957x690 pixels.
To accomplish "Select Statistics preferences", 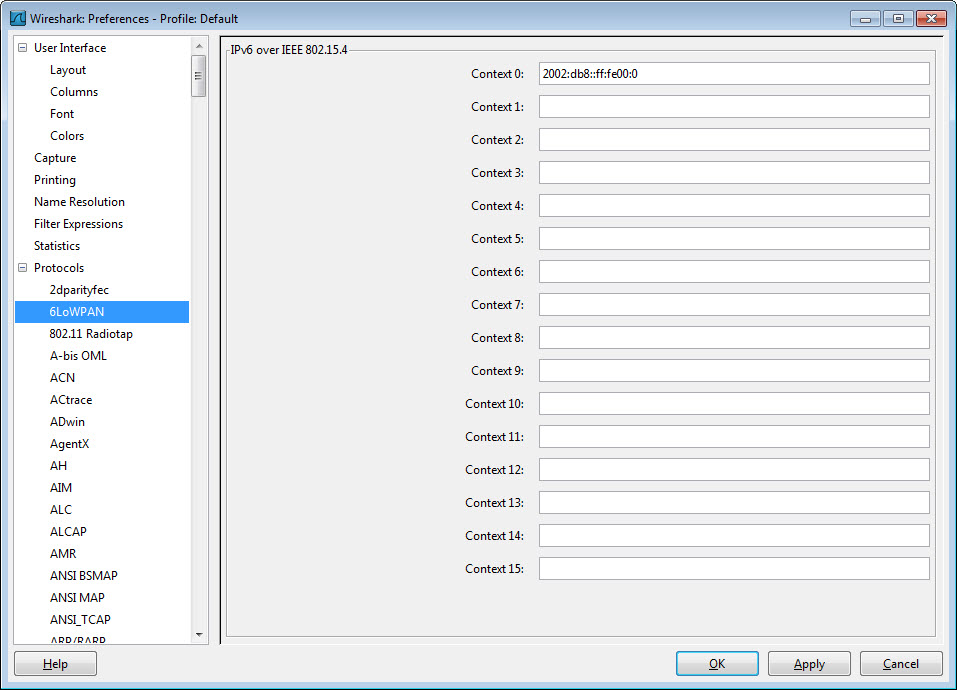I will coord(57,246).
